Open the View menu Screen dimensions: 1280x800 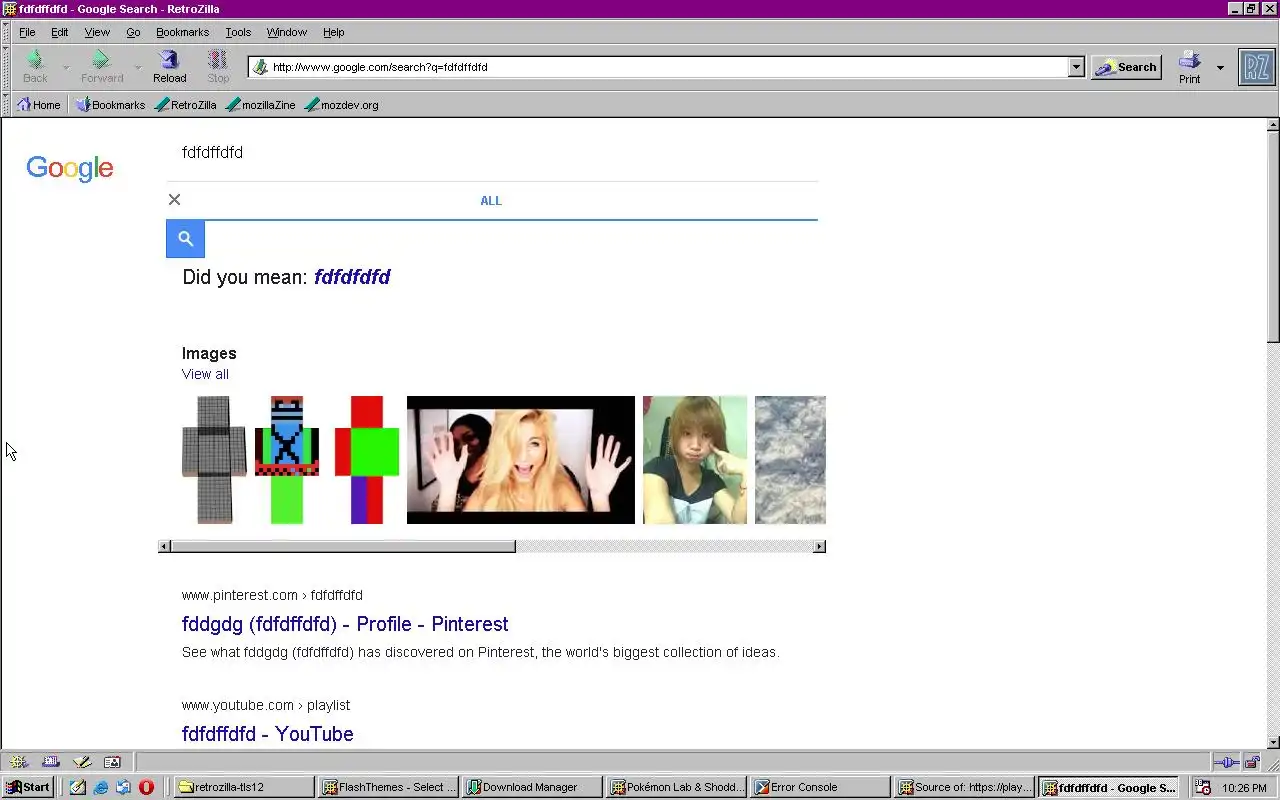[97, 32]
